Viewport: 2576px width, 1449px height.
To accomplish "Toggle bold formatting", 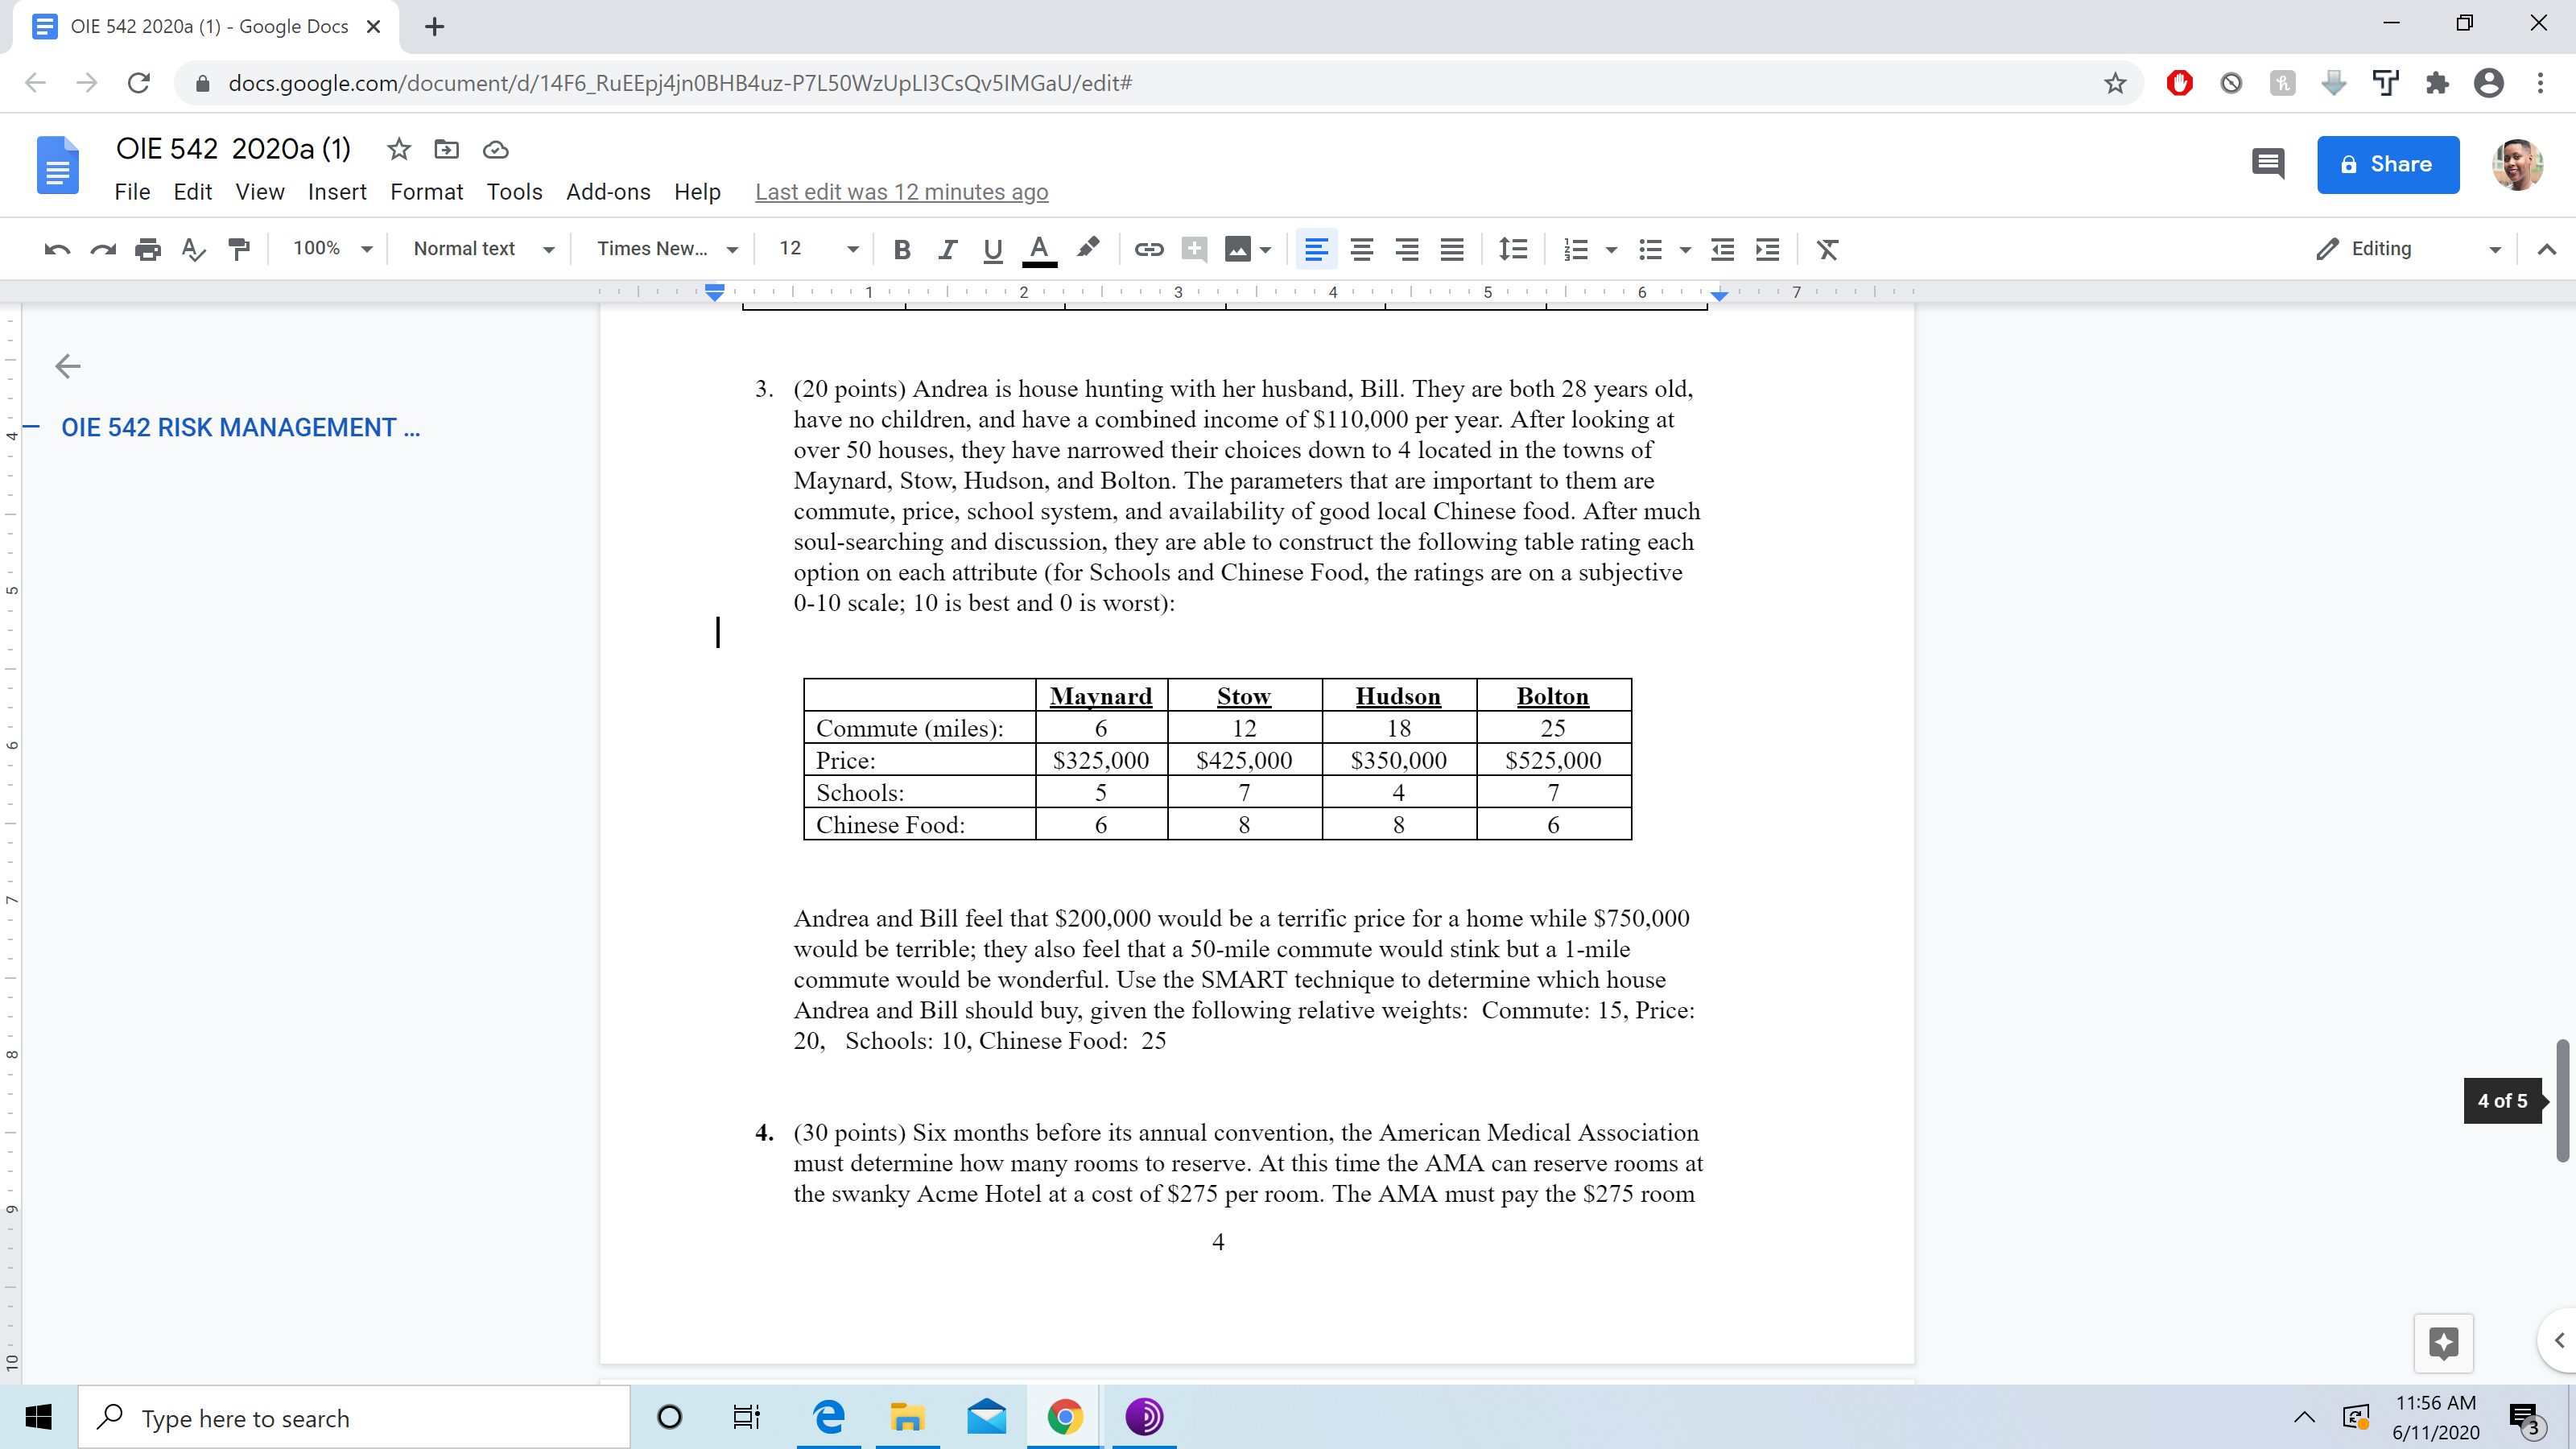I will tap(902, 249).
